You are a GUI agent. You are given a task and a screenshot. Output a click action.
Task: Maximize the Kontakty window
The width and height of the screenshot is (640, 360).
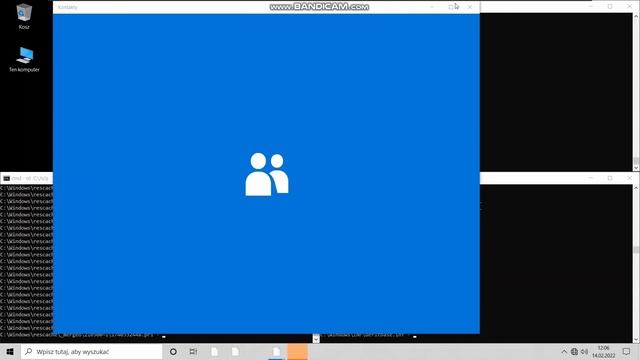451,7
